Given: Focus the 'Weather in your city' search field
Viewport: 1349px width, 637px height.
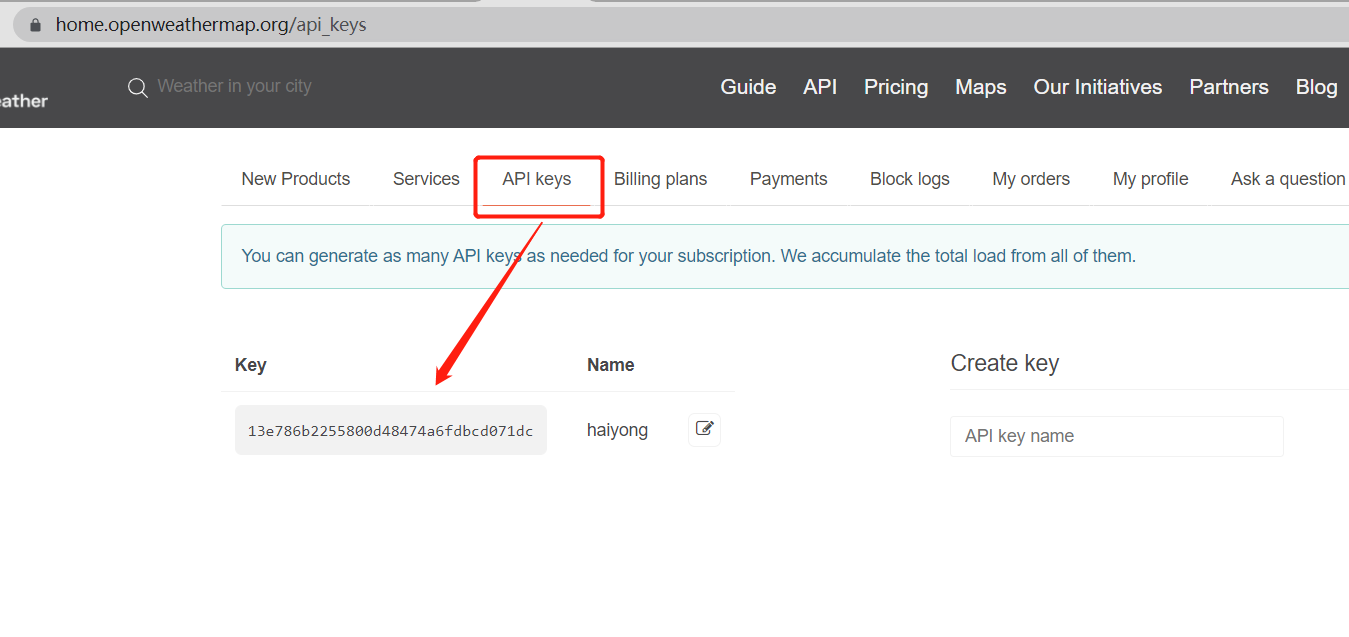Looking at the screenshot, I should tap(234, 86).
